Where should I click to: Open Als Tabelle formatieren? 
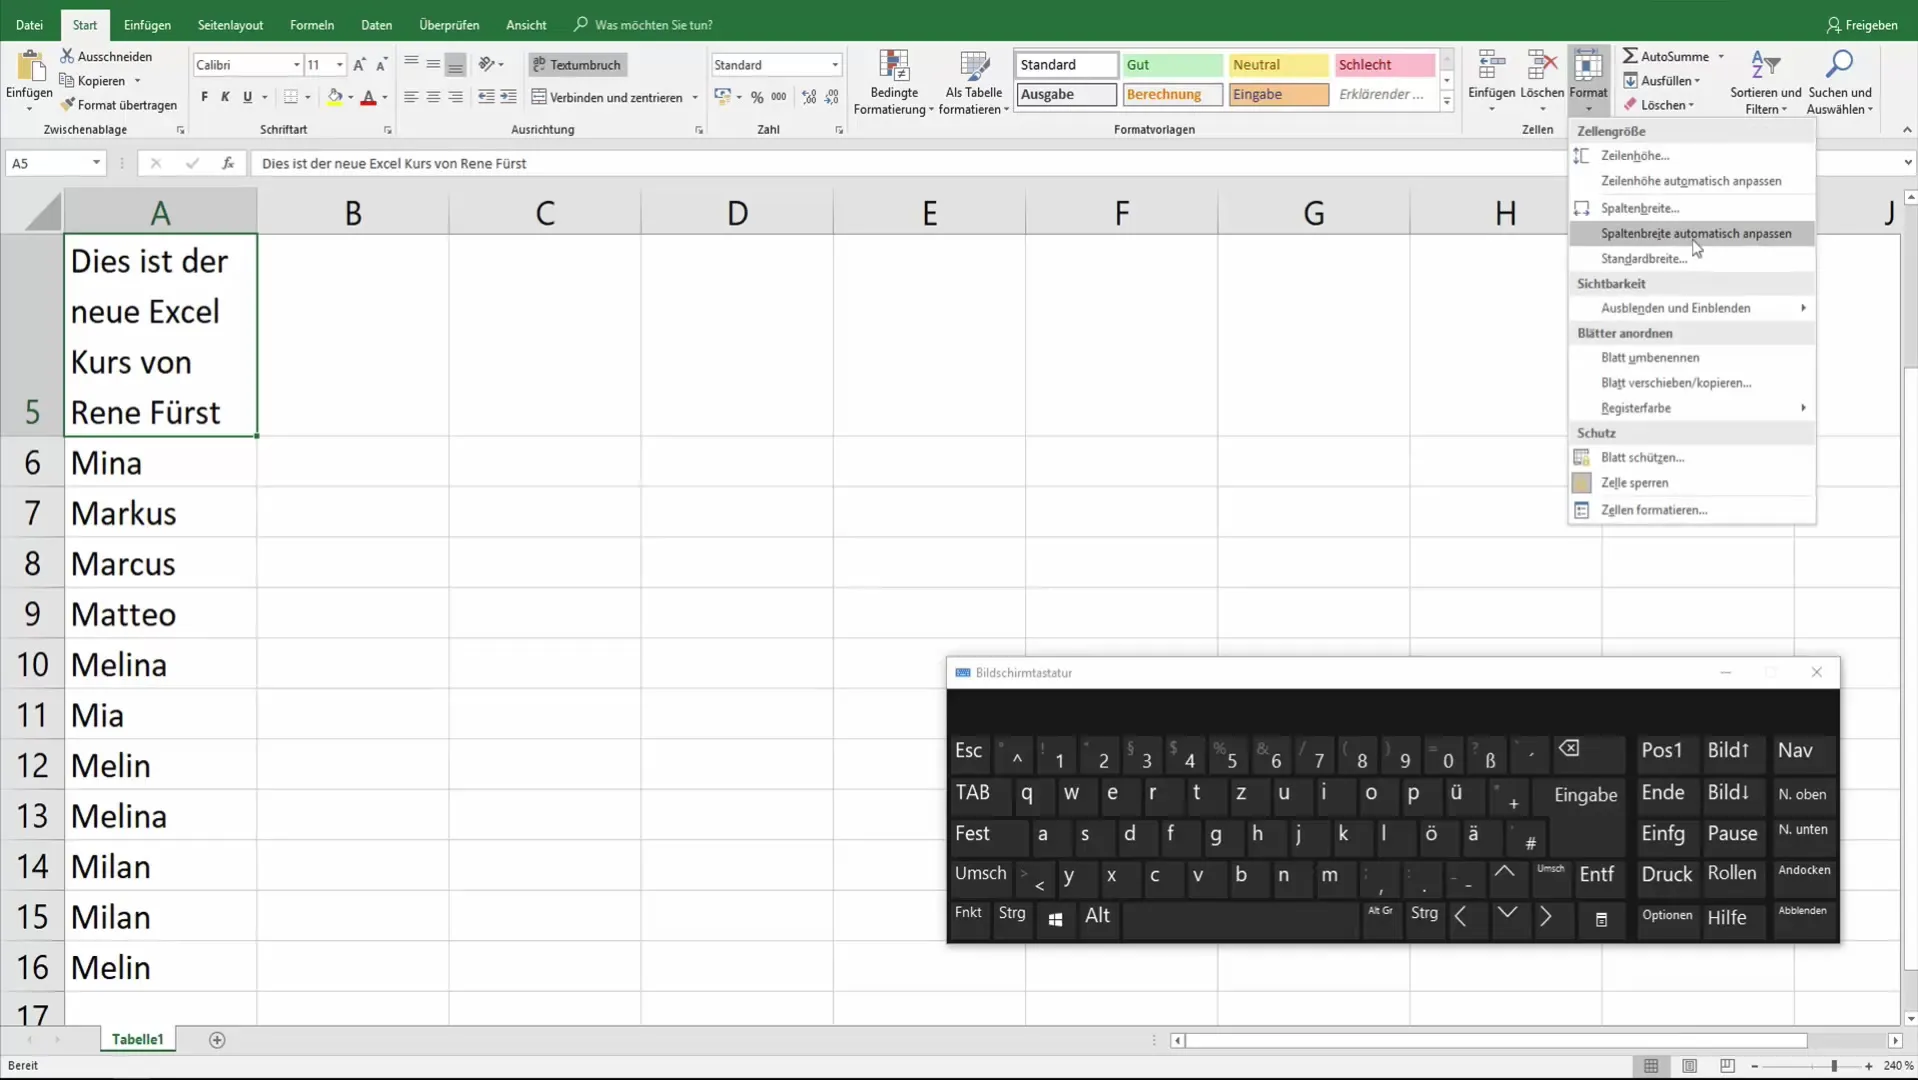[973, 84]
